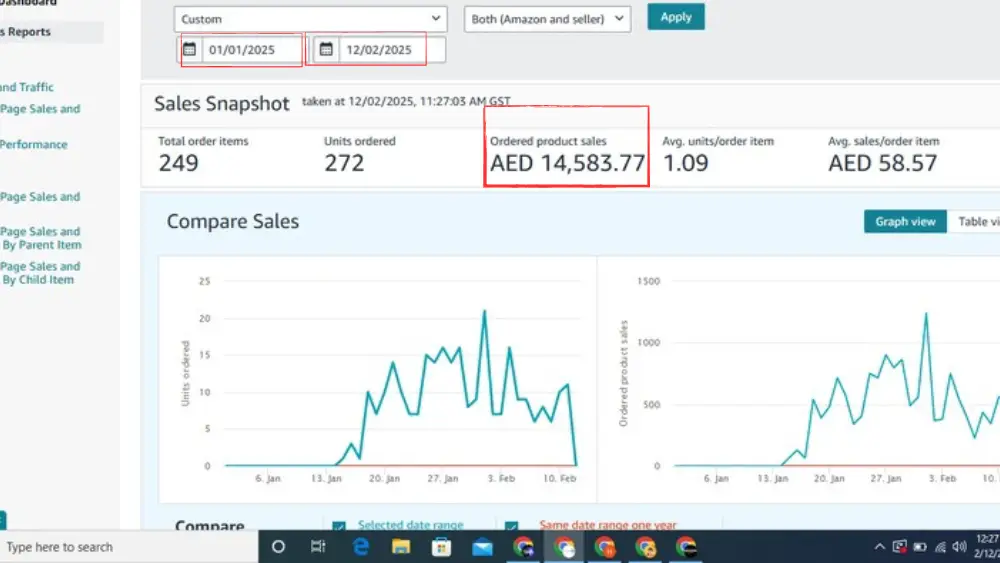
Task: Show hidden system tray icons
Action: 879,547
